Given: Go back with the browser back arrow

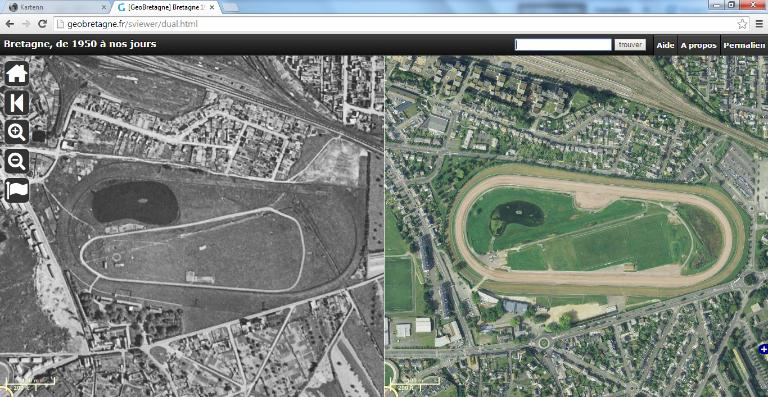Looking at the screenshot, I should pyautogui.click(x=9, y=23).
